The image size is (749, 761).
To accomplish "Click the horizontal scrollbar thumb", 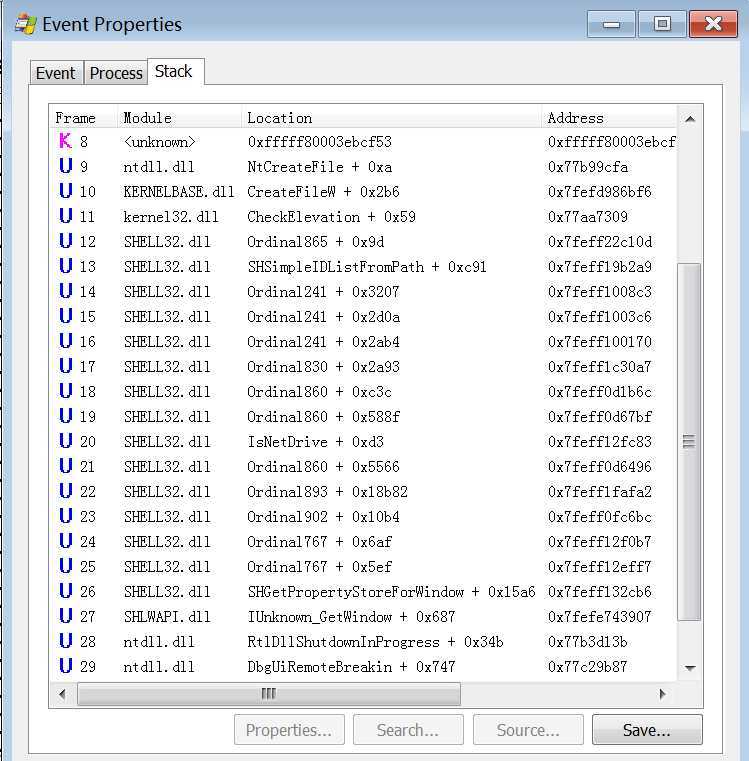I will coord(269,694).
